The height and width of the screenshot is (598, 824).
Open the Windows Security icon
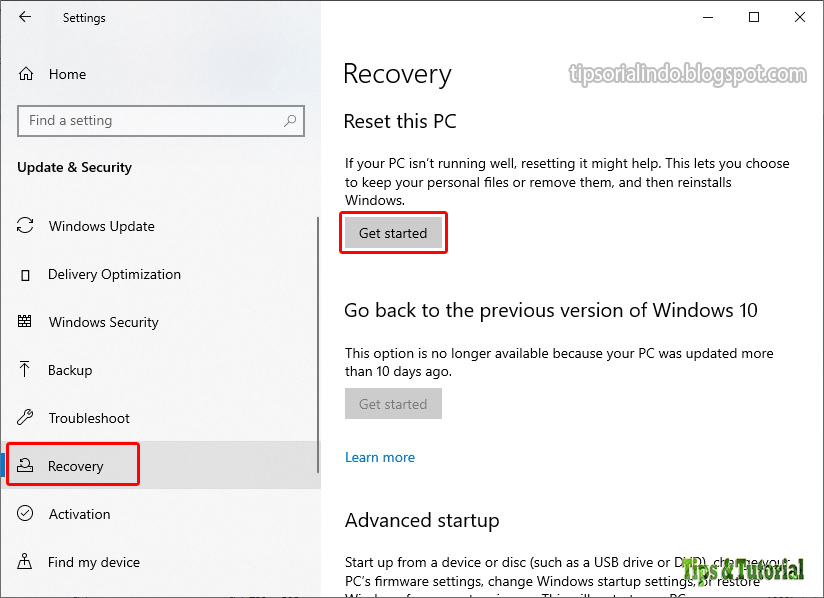click(x=25, y=322)
